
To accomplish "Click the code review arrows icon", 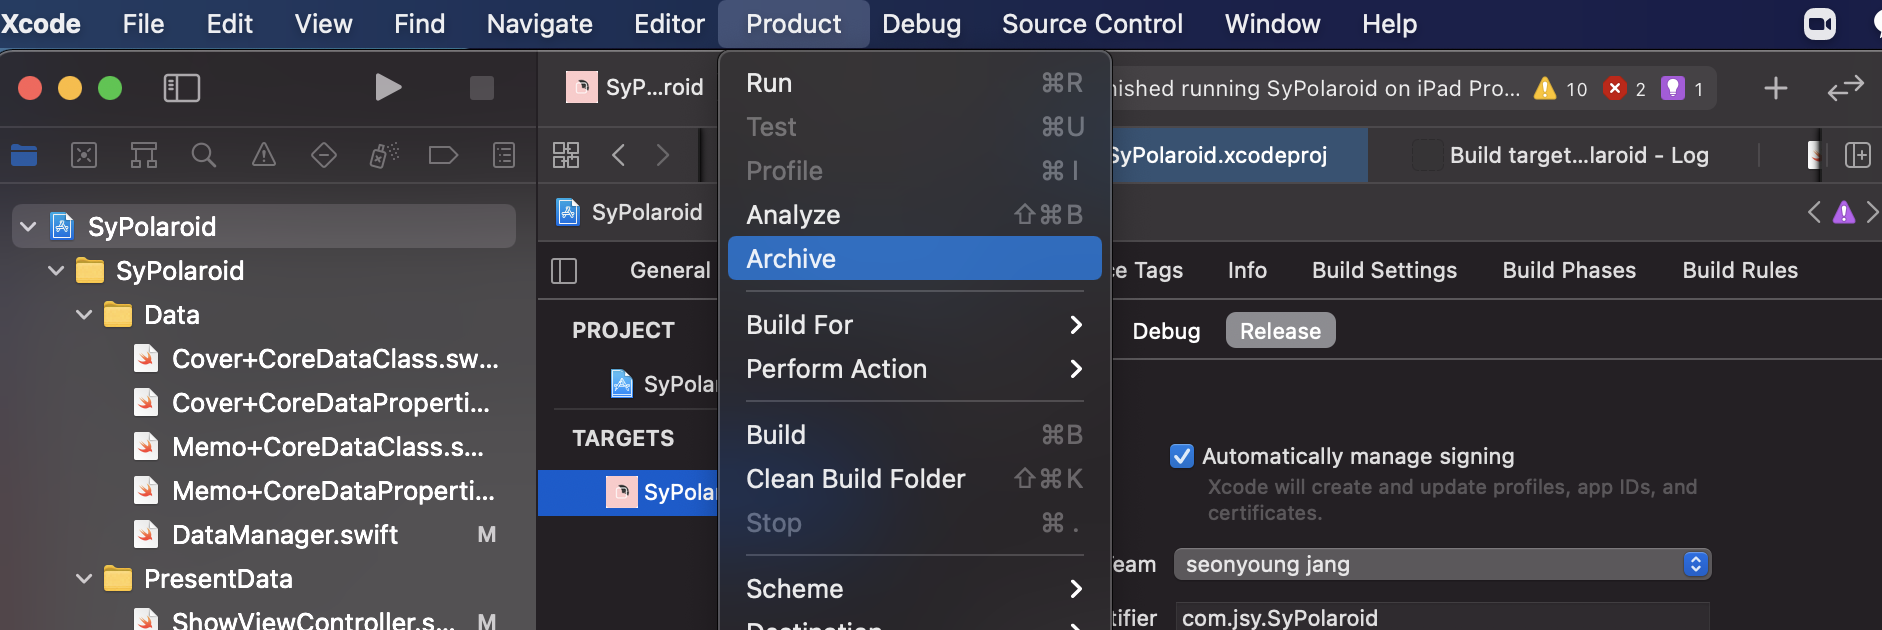I will (1846, 88).
